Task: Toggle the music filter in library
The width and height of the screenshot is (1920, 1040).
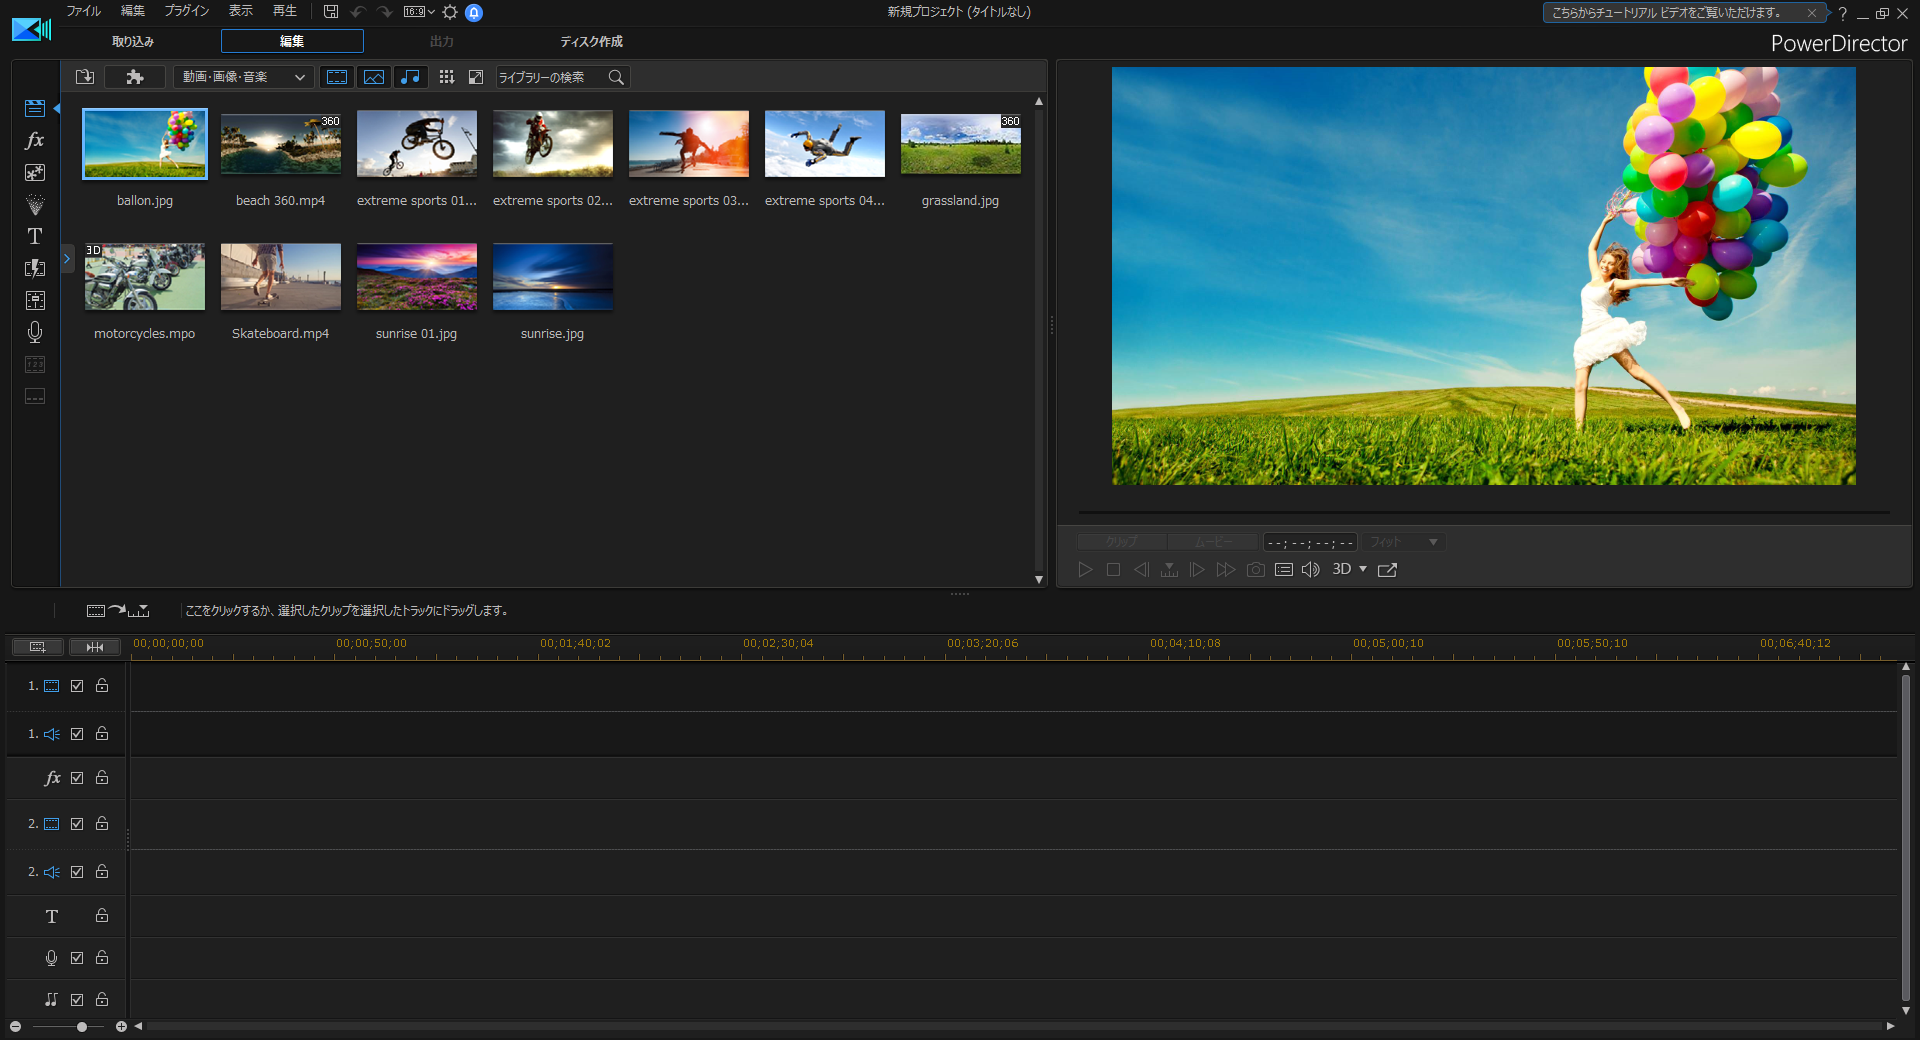Action: [x=410, y=77]
